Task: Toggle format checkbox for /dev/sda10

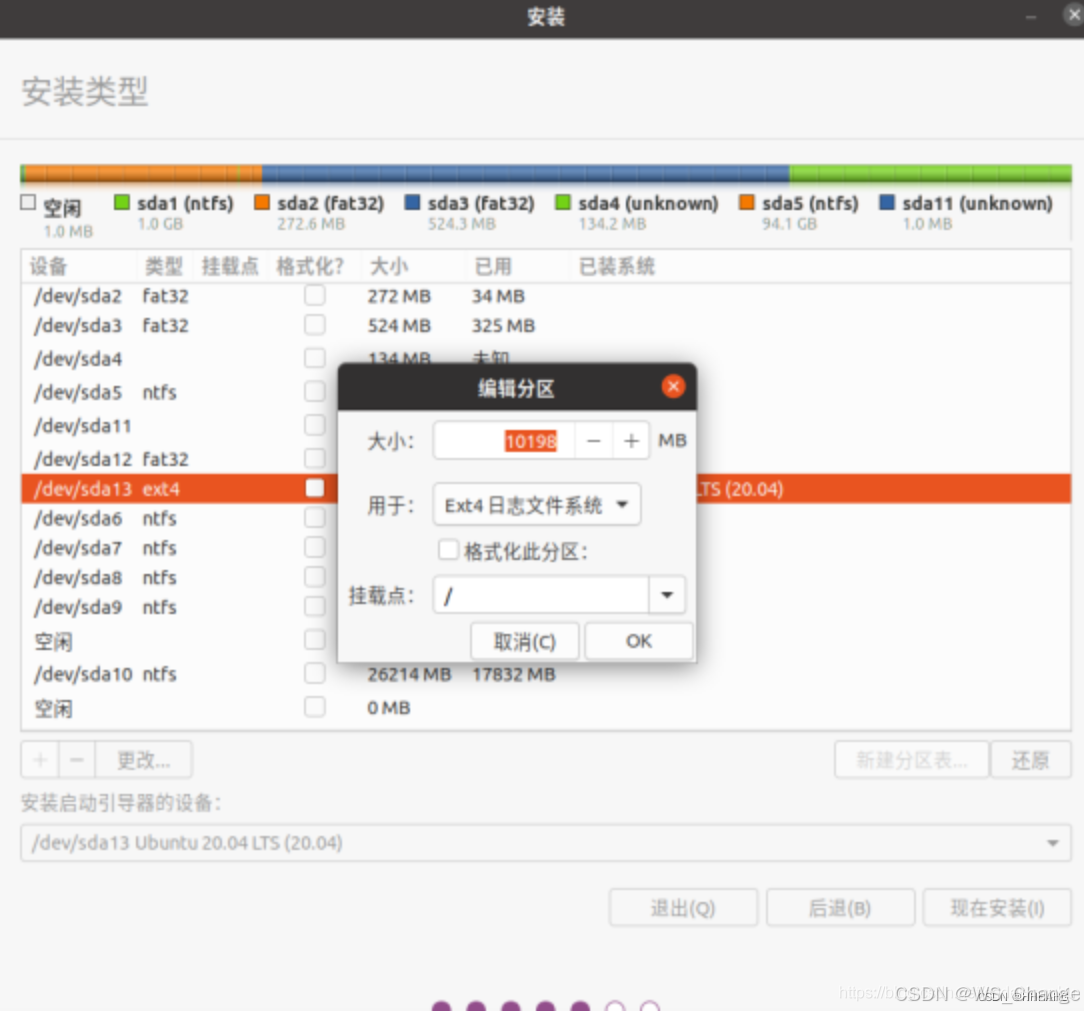Action: tap(315, 673)
